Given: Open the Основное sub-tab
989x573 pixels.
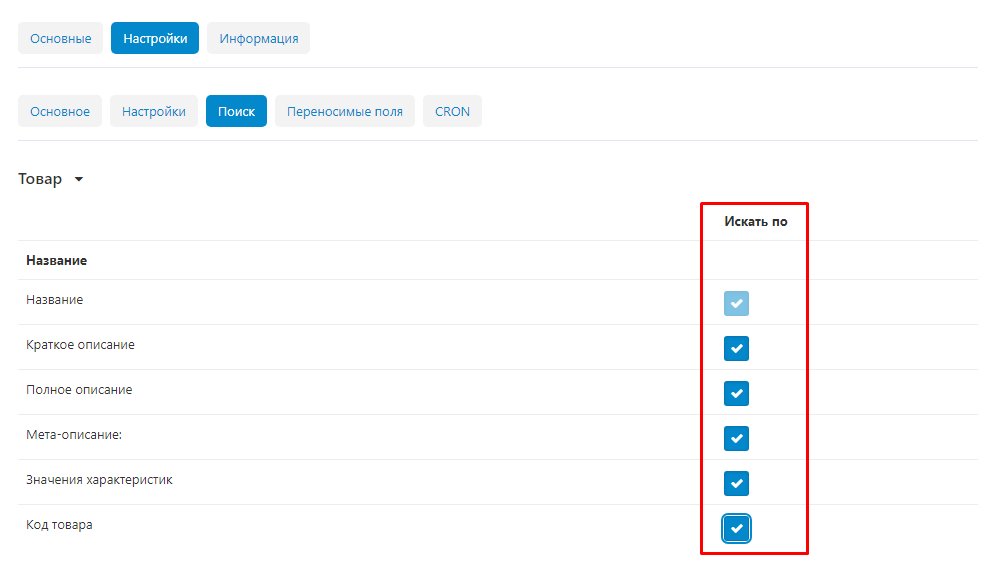Looking at the screenshot, I should pos(60,111).
